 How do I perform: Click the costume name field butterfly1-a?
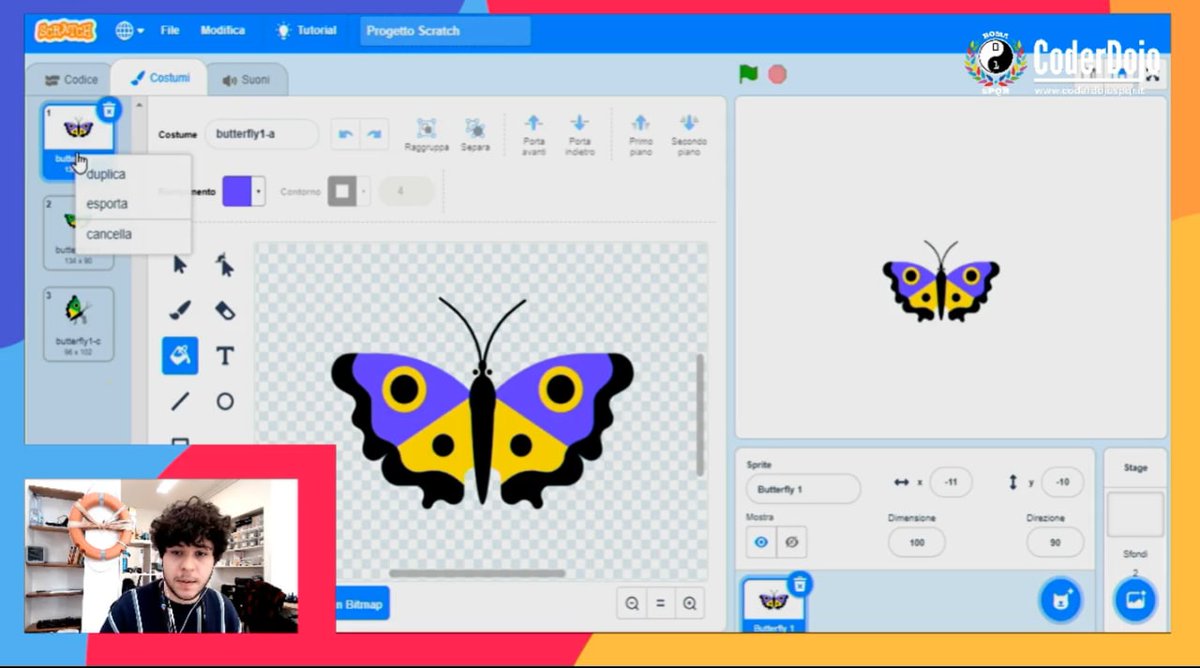pos(262,134)
